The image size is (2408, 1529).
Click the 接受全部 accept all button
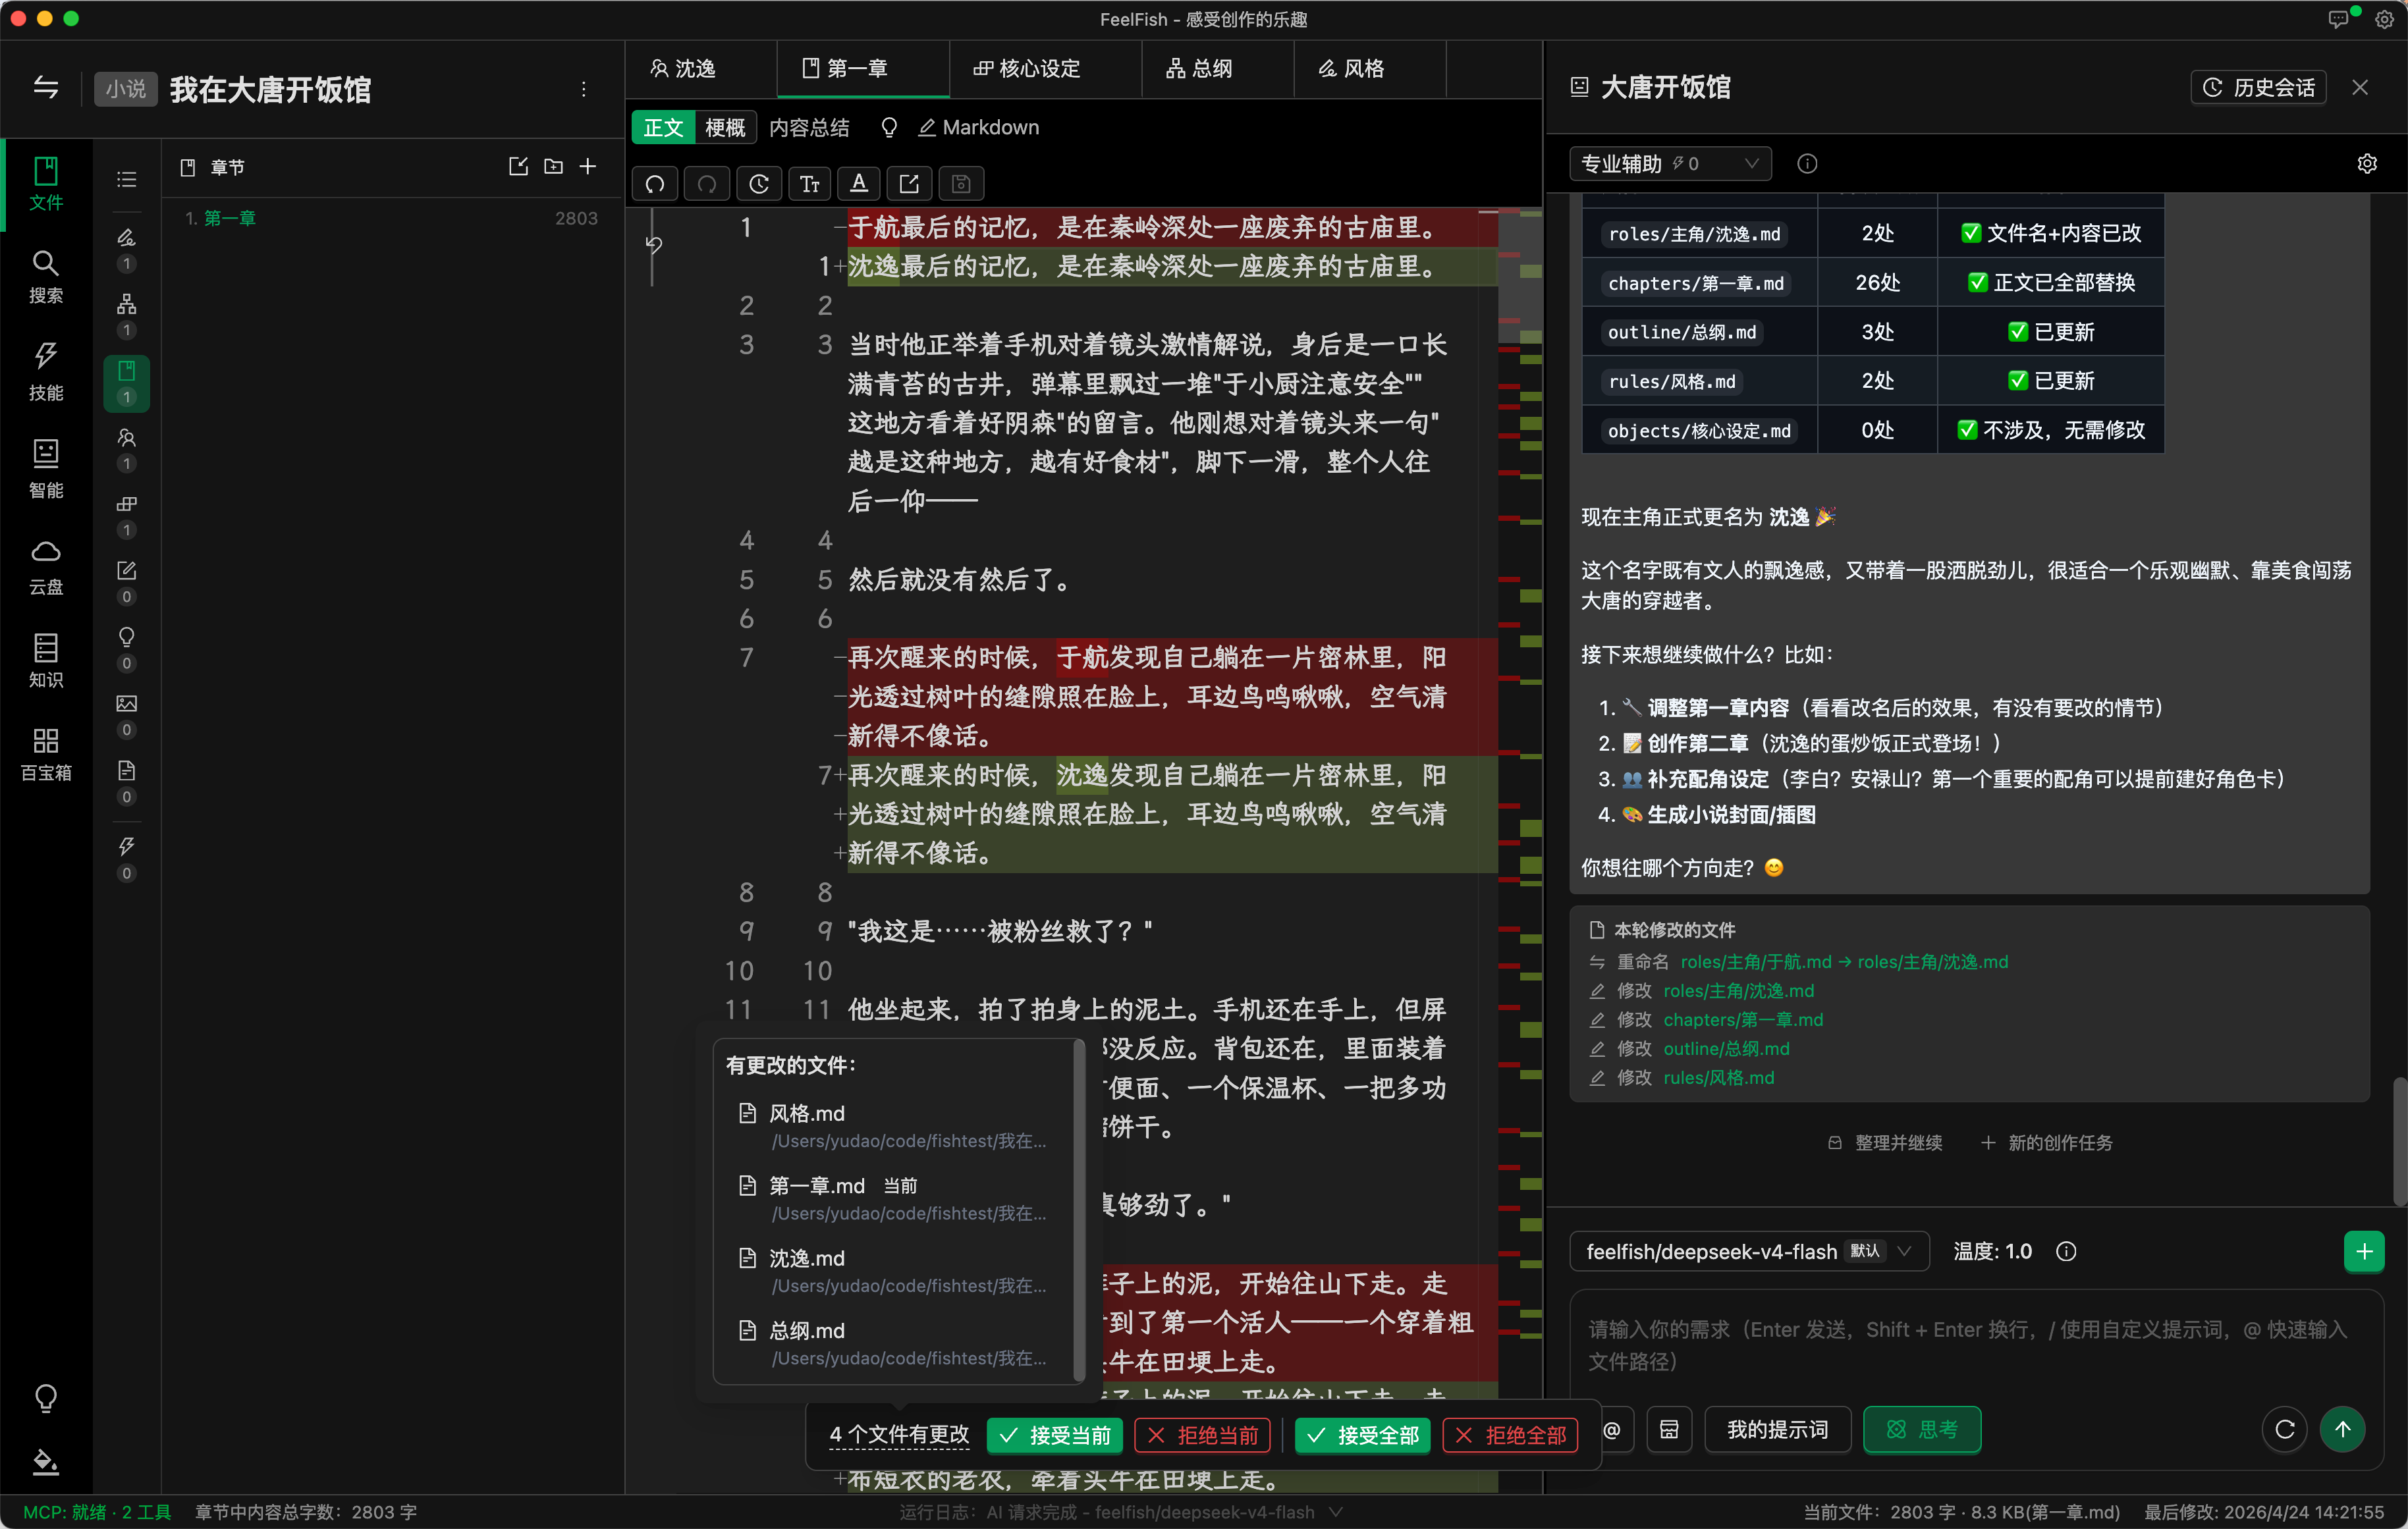point(1362,1435)
